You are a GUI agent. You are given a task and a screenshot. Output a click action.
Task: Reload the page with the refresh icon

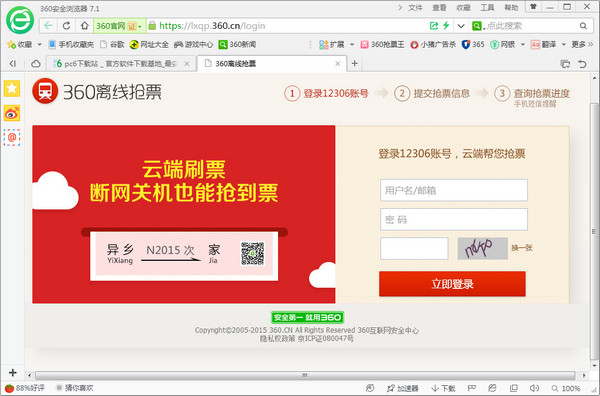point(66,26)
